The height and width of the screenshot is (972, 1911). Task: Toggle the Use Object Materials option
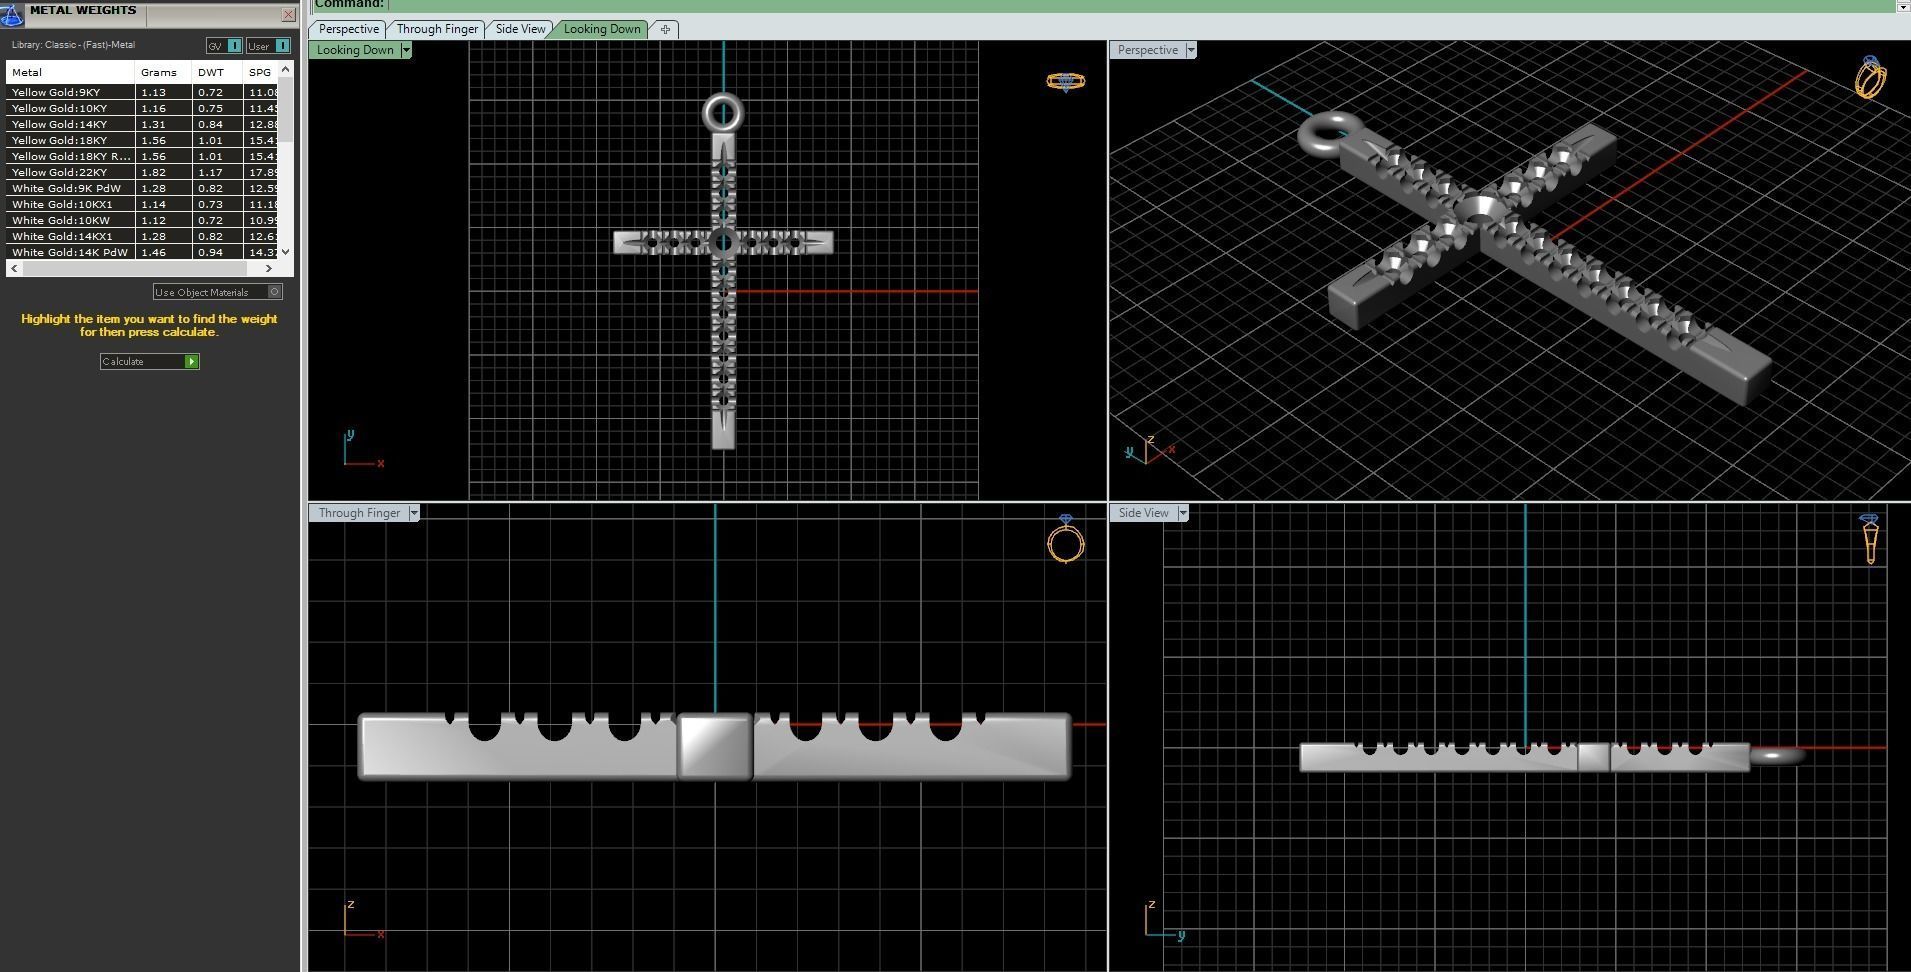click(x=218, y=292)
